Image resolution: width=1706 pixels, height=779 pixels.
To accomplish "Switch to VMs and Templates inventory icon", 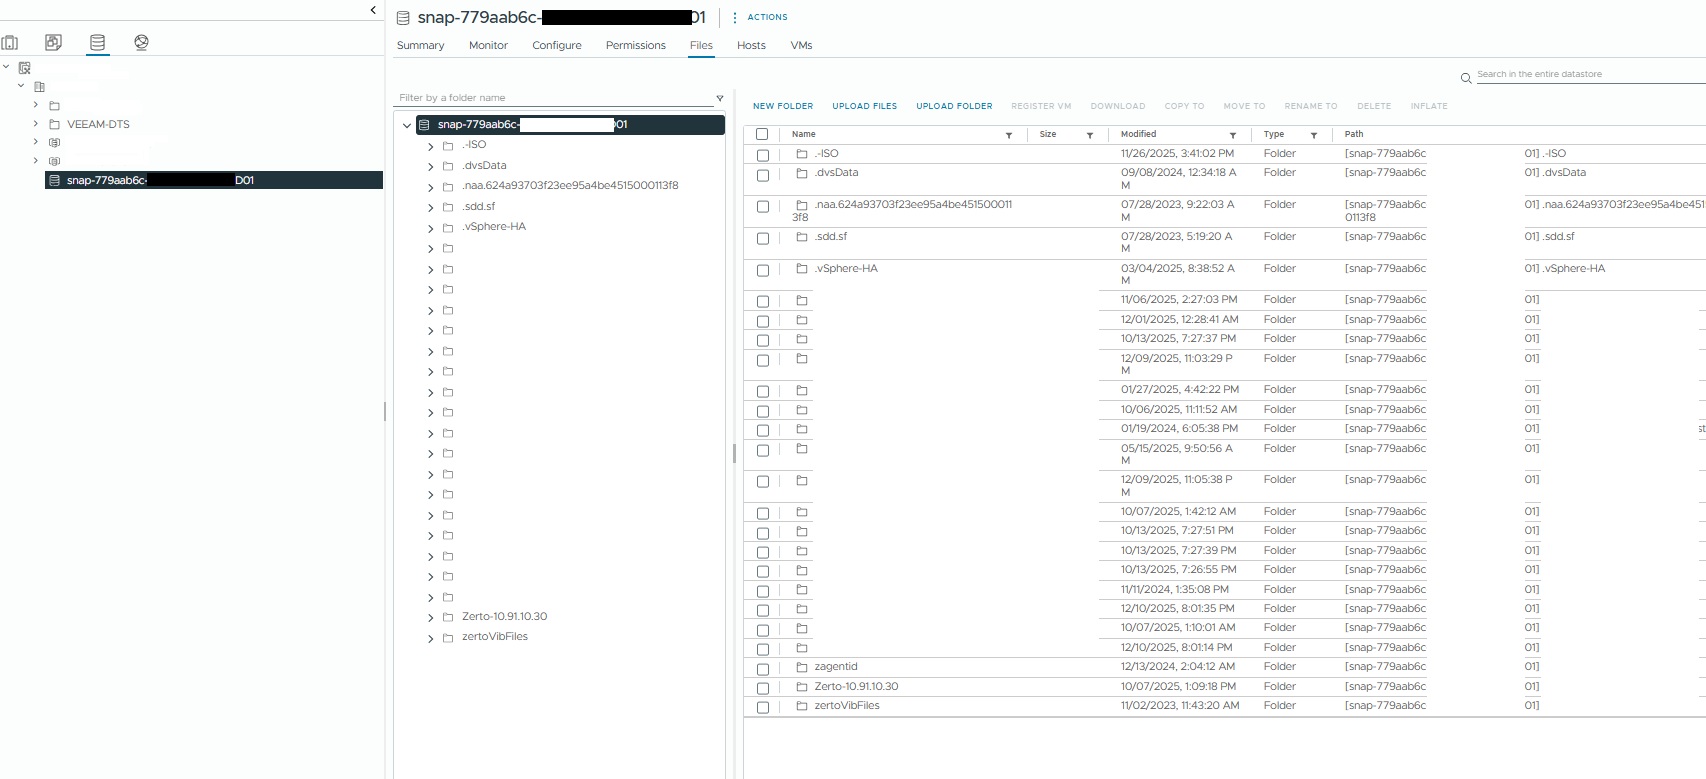I will point(53,42).
